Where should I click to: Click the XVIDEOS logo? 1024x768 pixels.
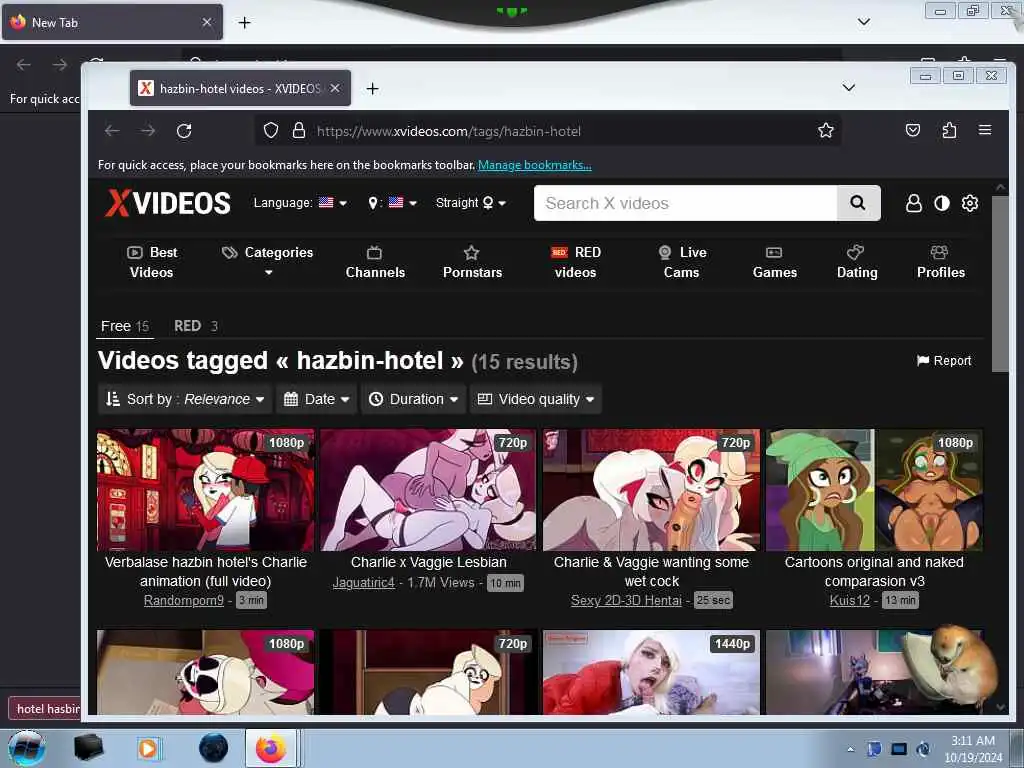[x=168, y=203]
